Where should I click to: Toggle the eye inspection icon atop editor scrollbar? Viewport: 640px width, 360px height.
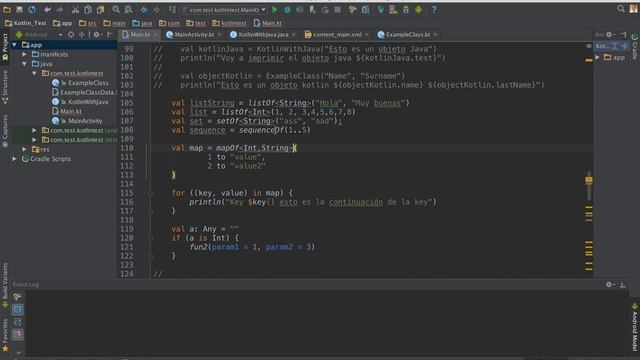click(x=589, y=46)
